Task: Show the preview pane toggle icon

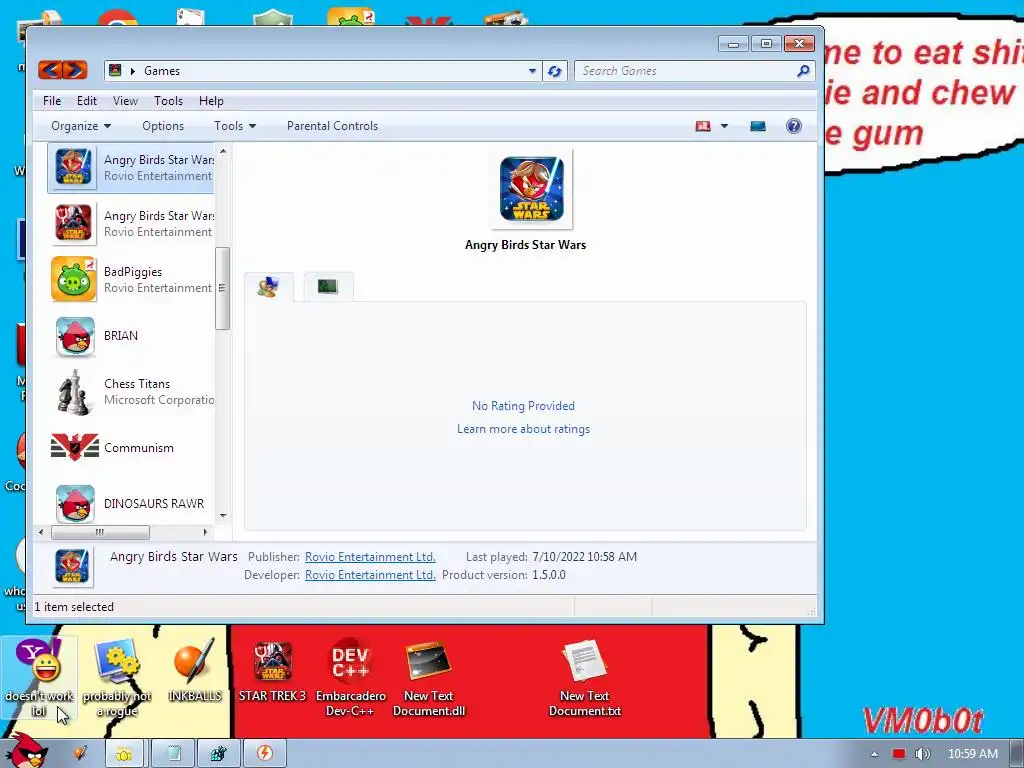Action: pos(758,126)
